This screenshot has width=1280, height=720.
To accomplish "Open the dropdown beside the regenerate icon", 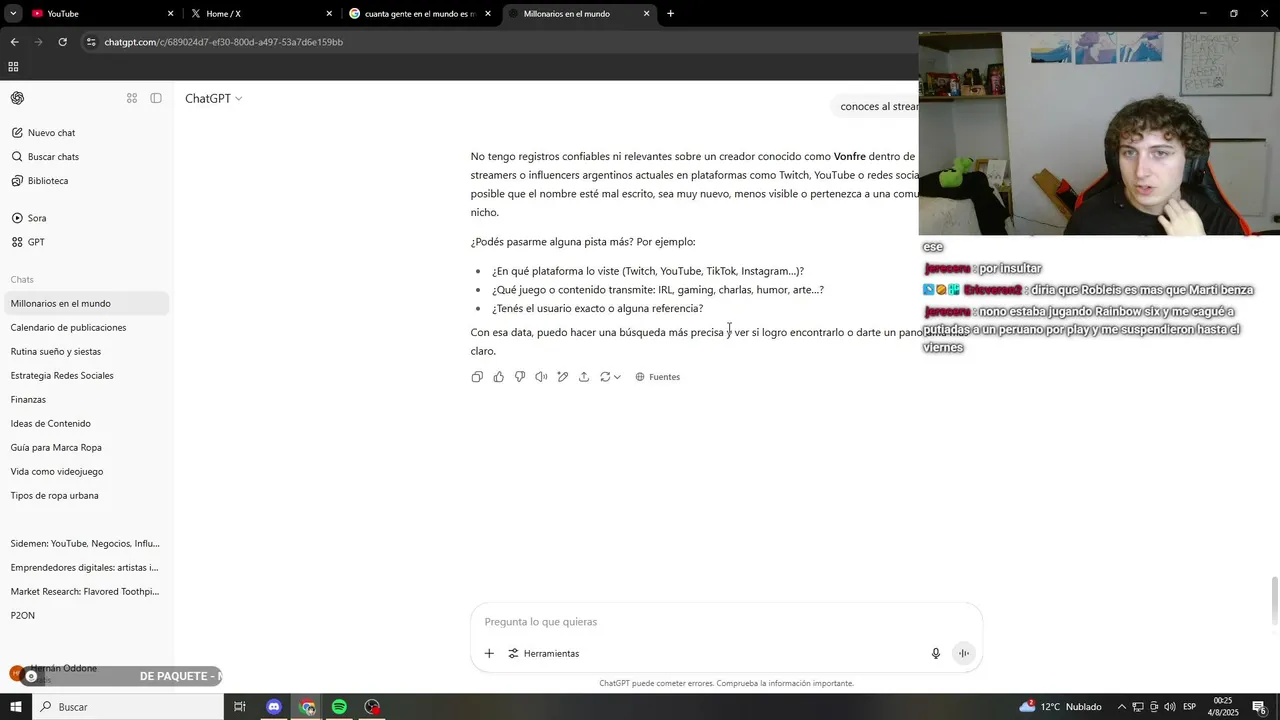I will pos(617,377).
